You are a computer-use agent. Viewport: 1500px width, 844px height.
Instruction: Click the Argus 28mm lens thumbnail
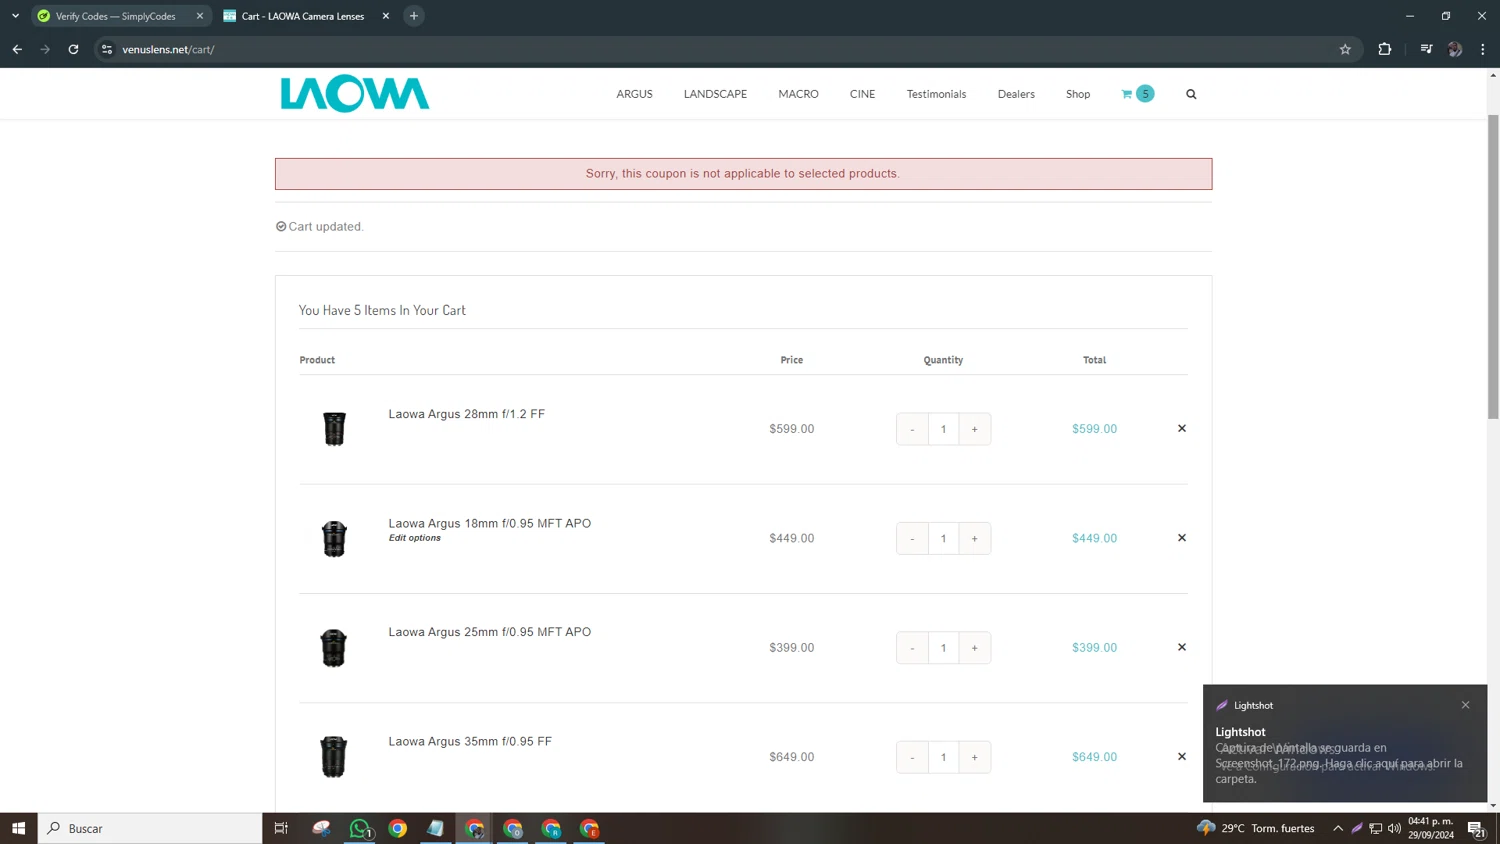point(334,429)
